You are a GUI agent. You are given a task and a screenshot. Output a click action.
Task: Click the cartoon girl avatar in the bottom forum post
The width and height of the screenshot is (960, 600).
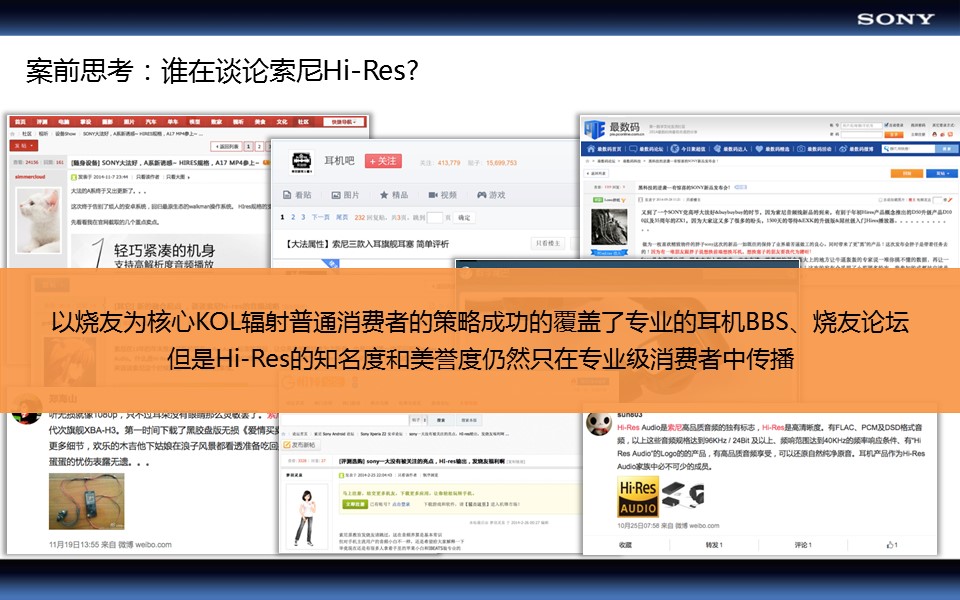coord(306,517)
